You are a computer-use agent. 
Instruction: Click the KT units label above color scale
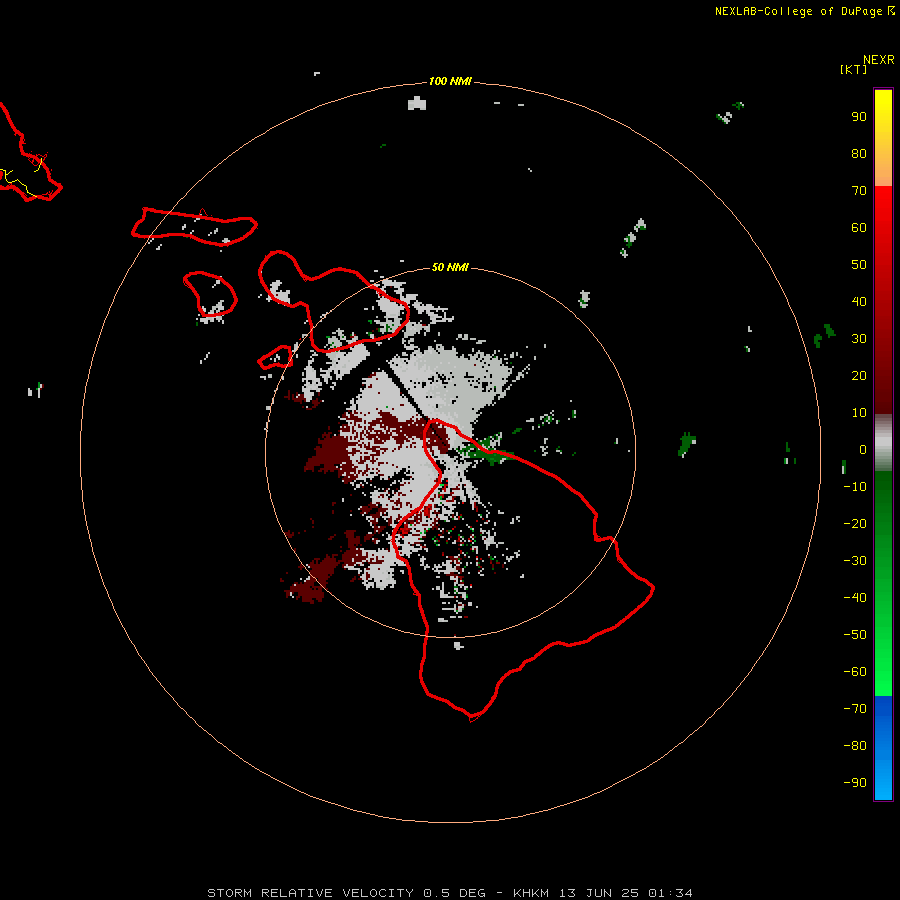coord(853,70)
